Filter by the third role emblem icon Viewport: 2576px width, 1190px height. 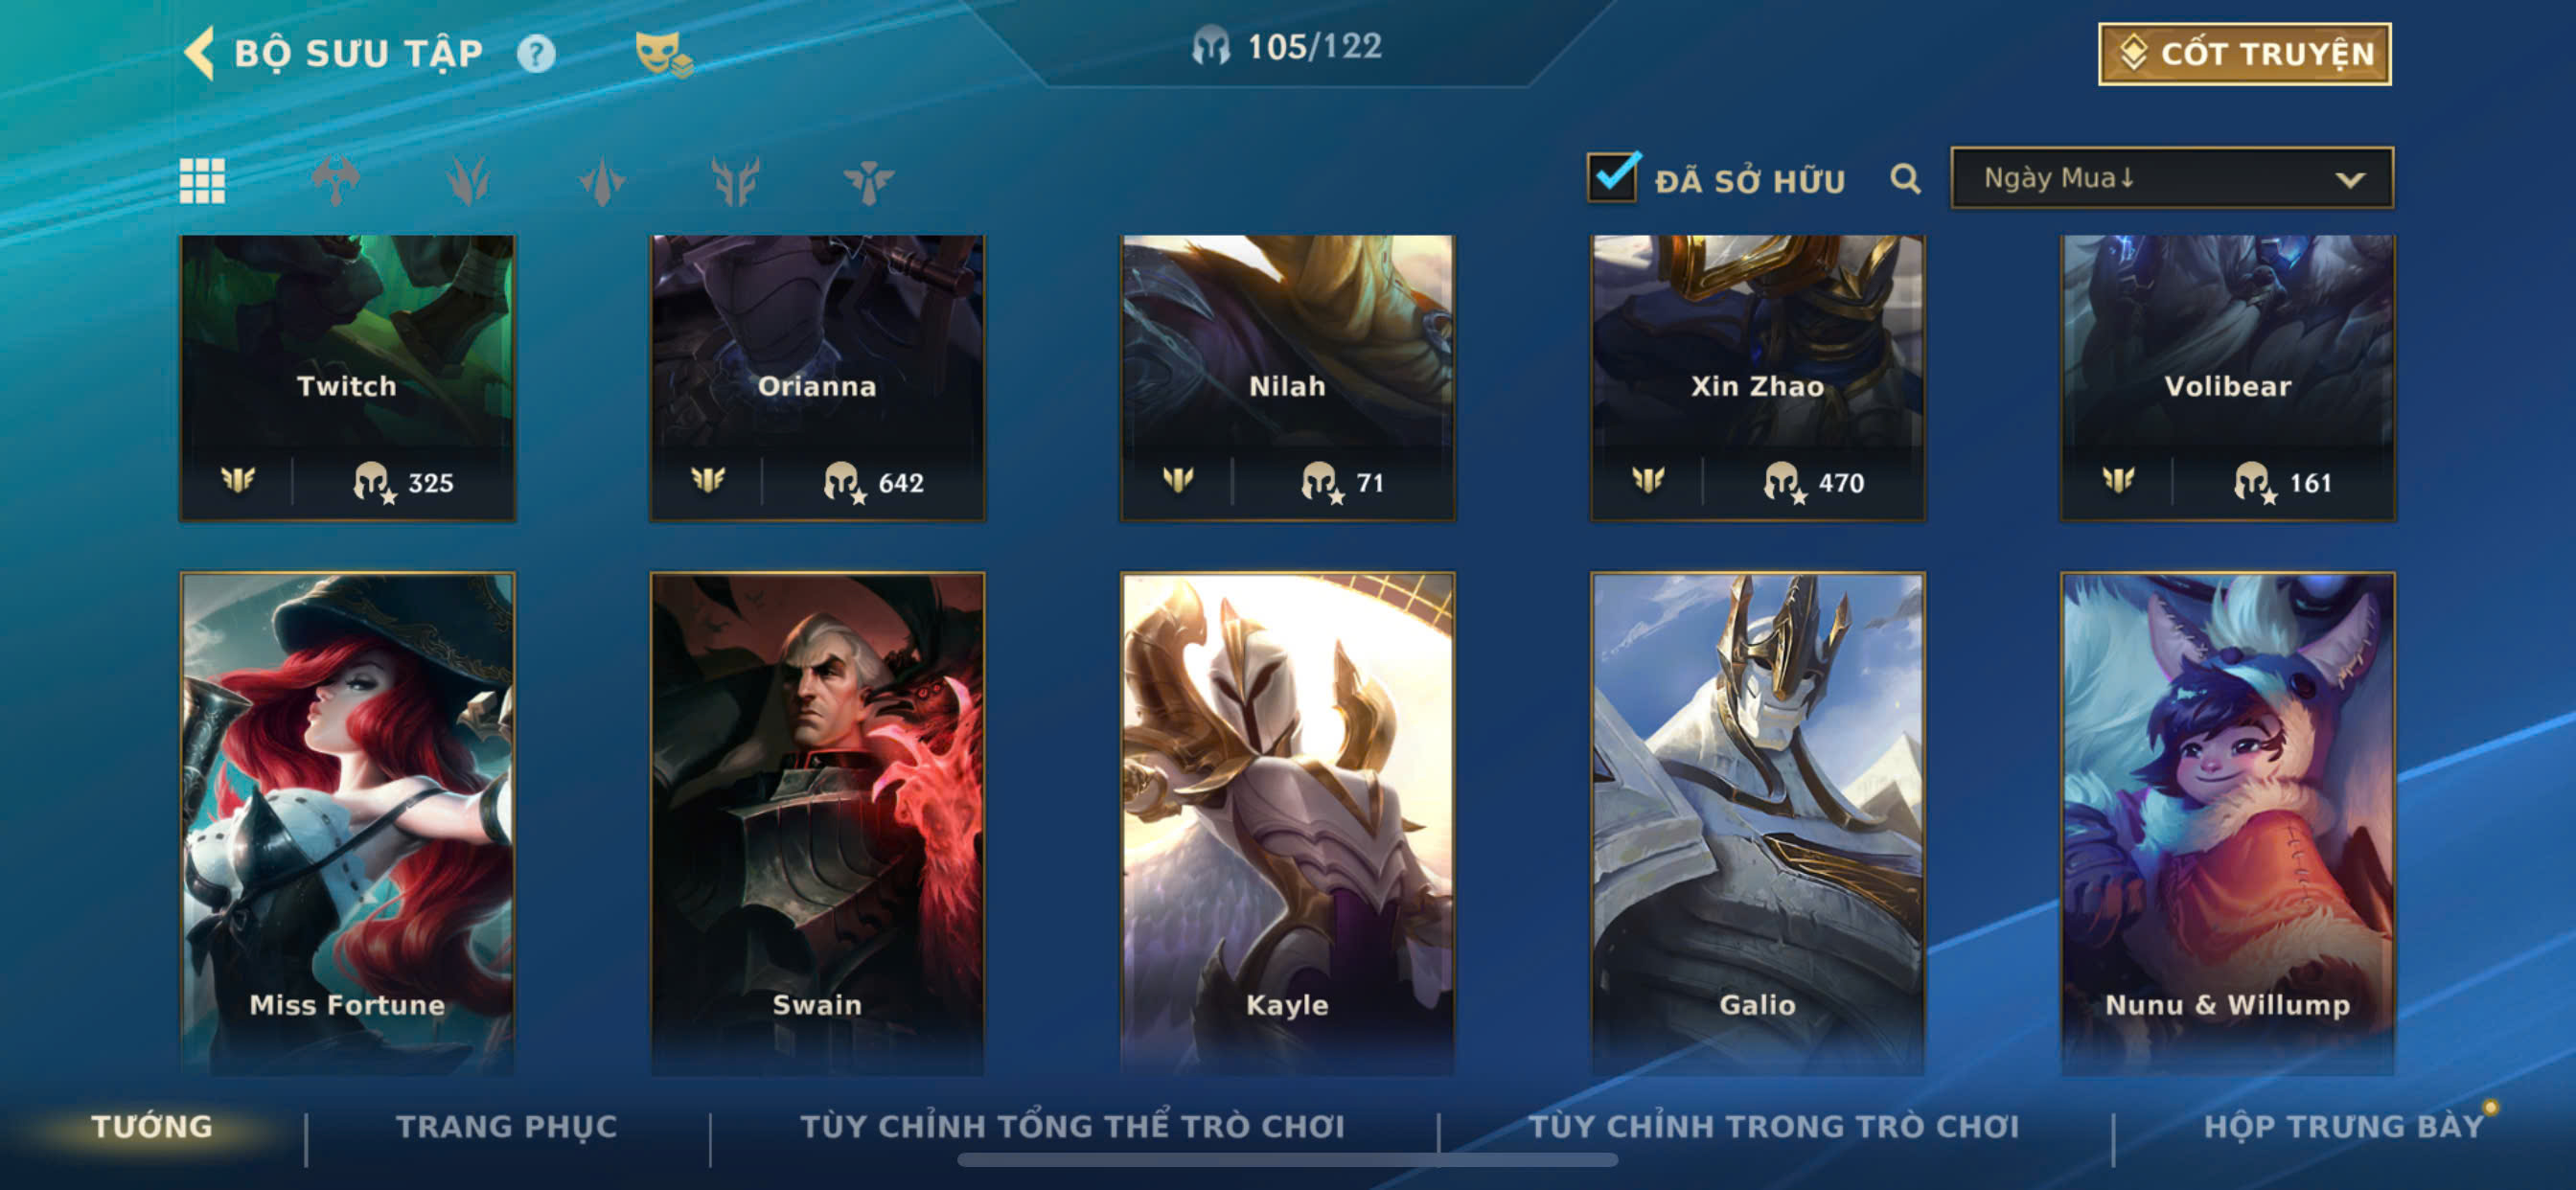coord(602,181)
